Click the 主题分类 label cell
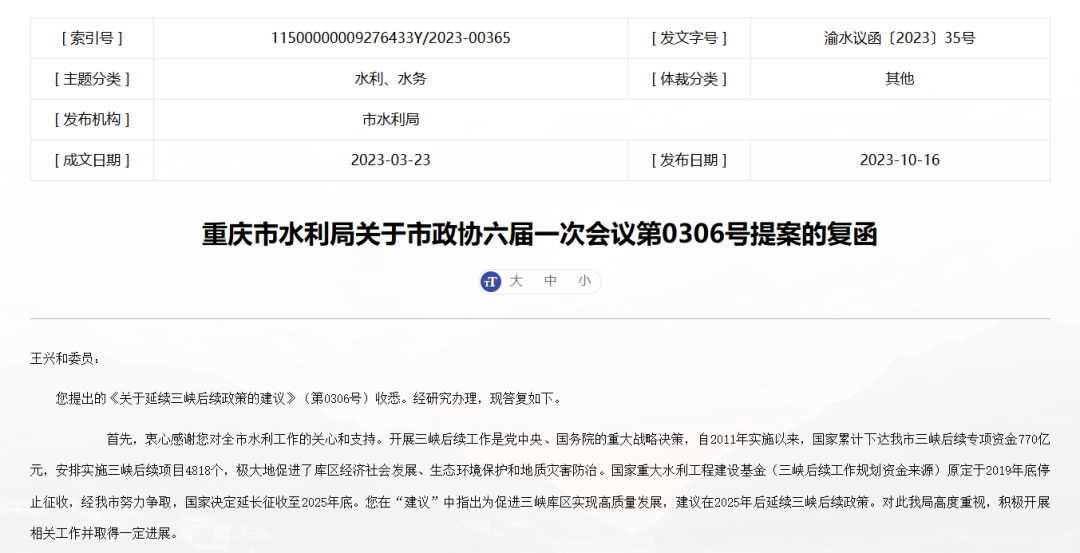 click(x=92, y=79)
